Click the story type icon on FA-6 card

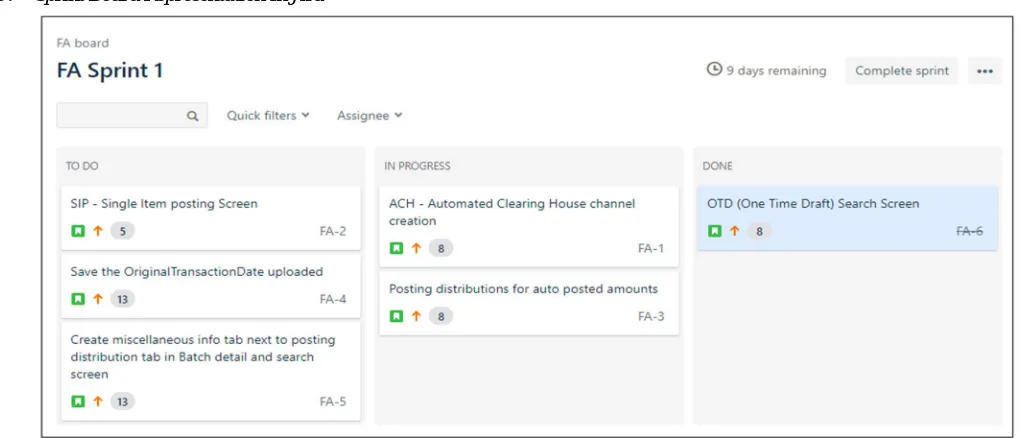click(x=714, y=230)
